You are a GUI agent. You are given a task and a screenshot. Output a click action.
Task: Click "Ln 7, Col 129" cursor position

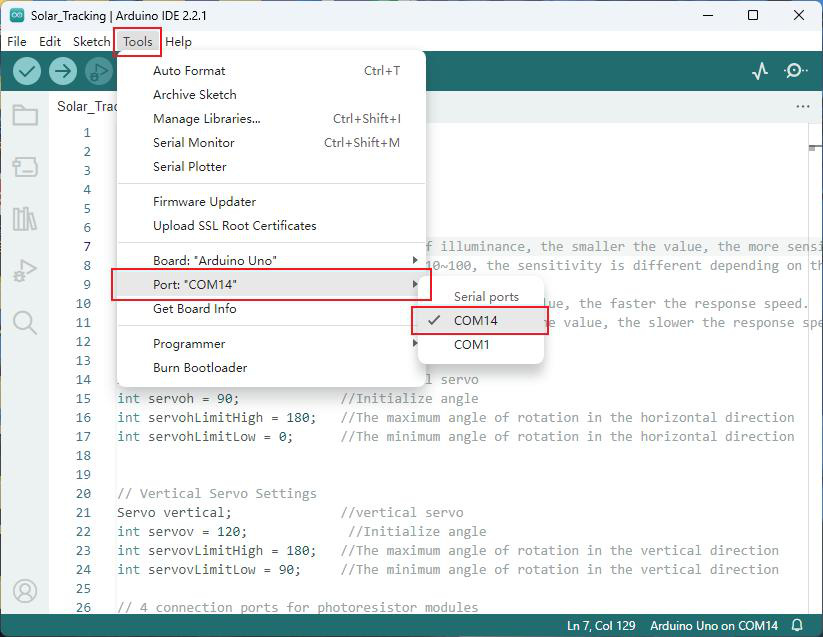(x=601, y=625)
